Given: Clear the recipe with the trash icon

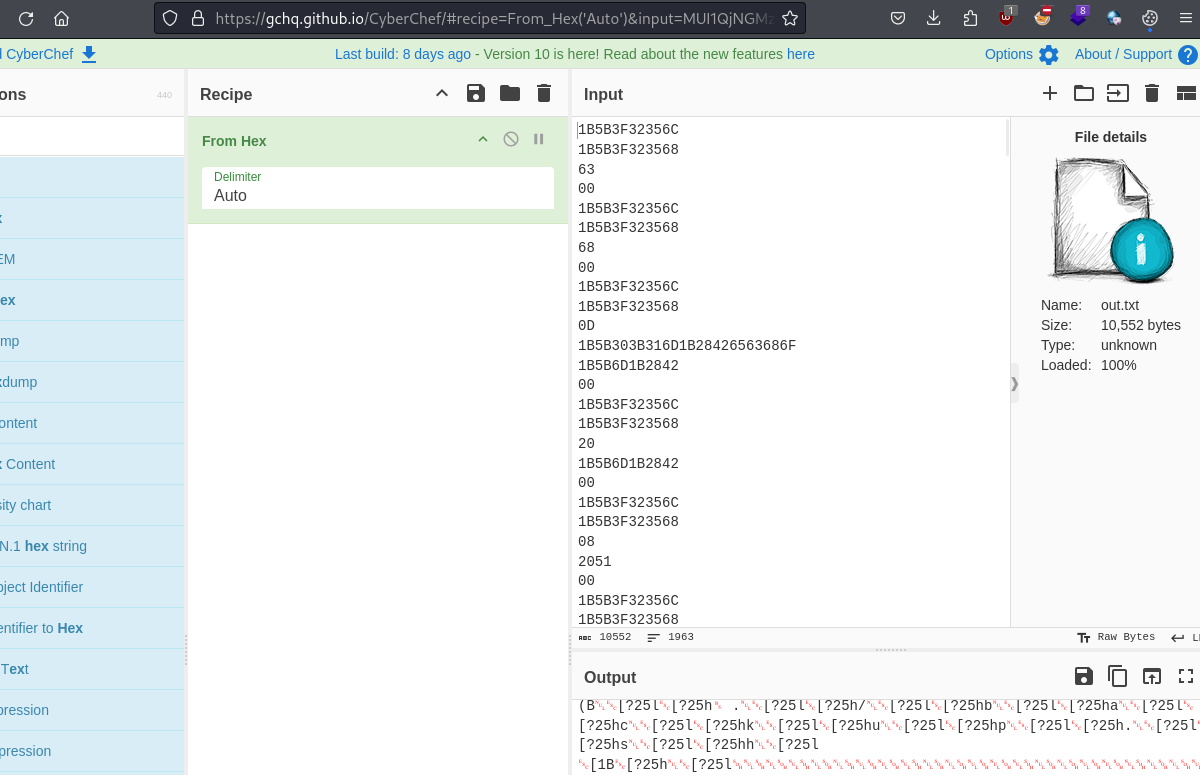Looking at the screenshot, I should coord(544,93).
